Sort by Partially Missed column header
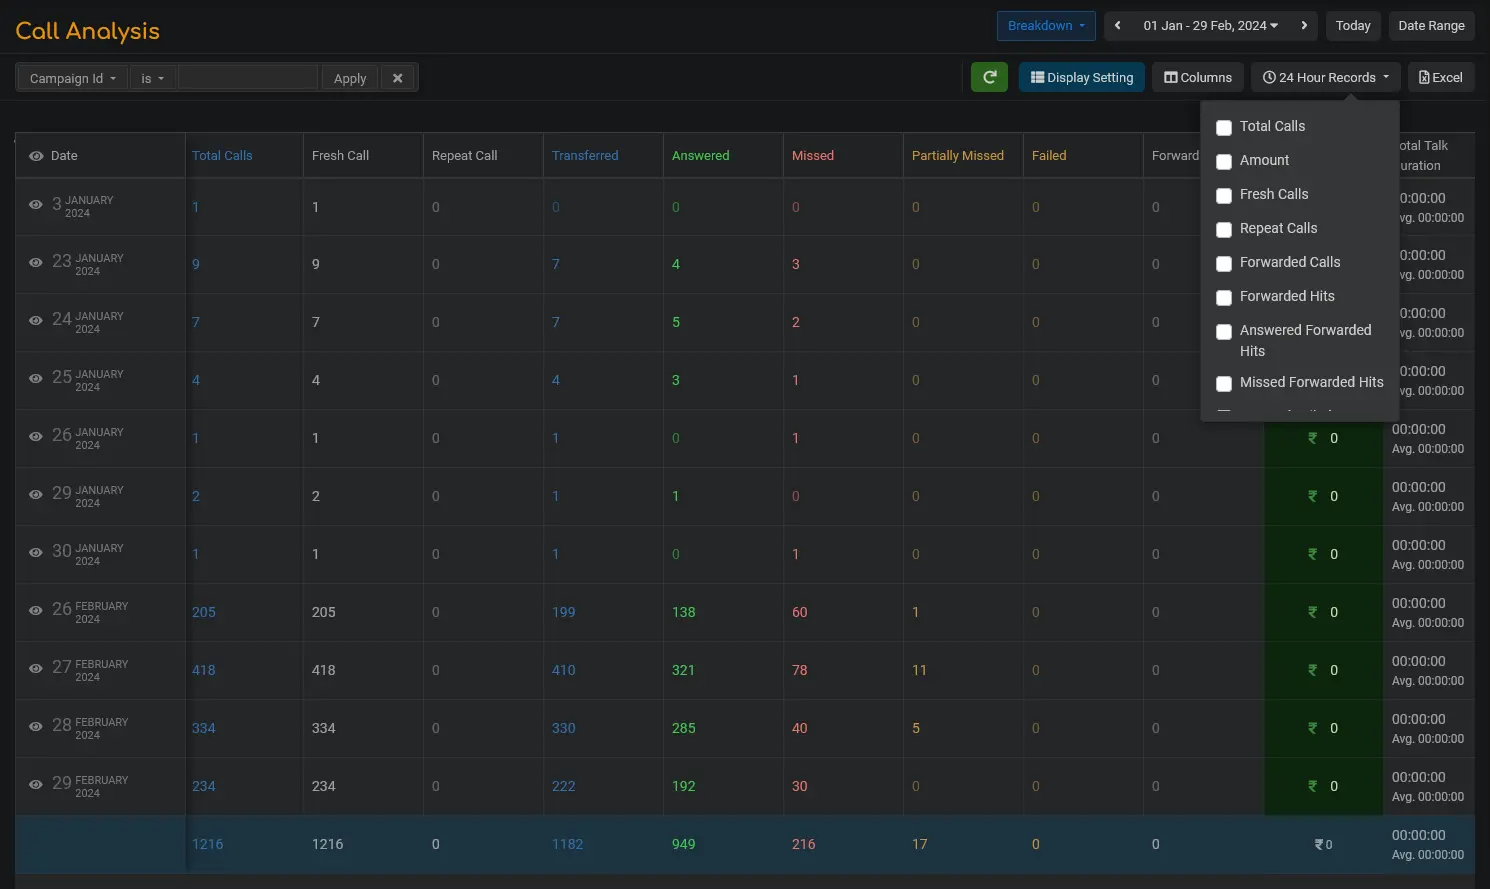1490x889 pixels. 958,156
